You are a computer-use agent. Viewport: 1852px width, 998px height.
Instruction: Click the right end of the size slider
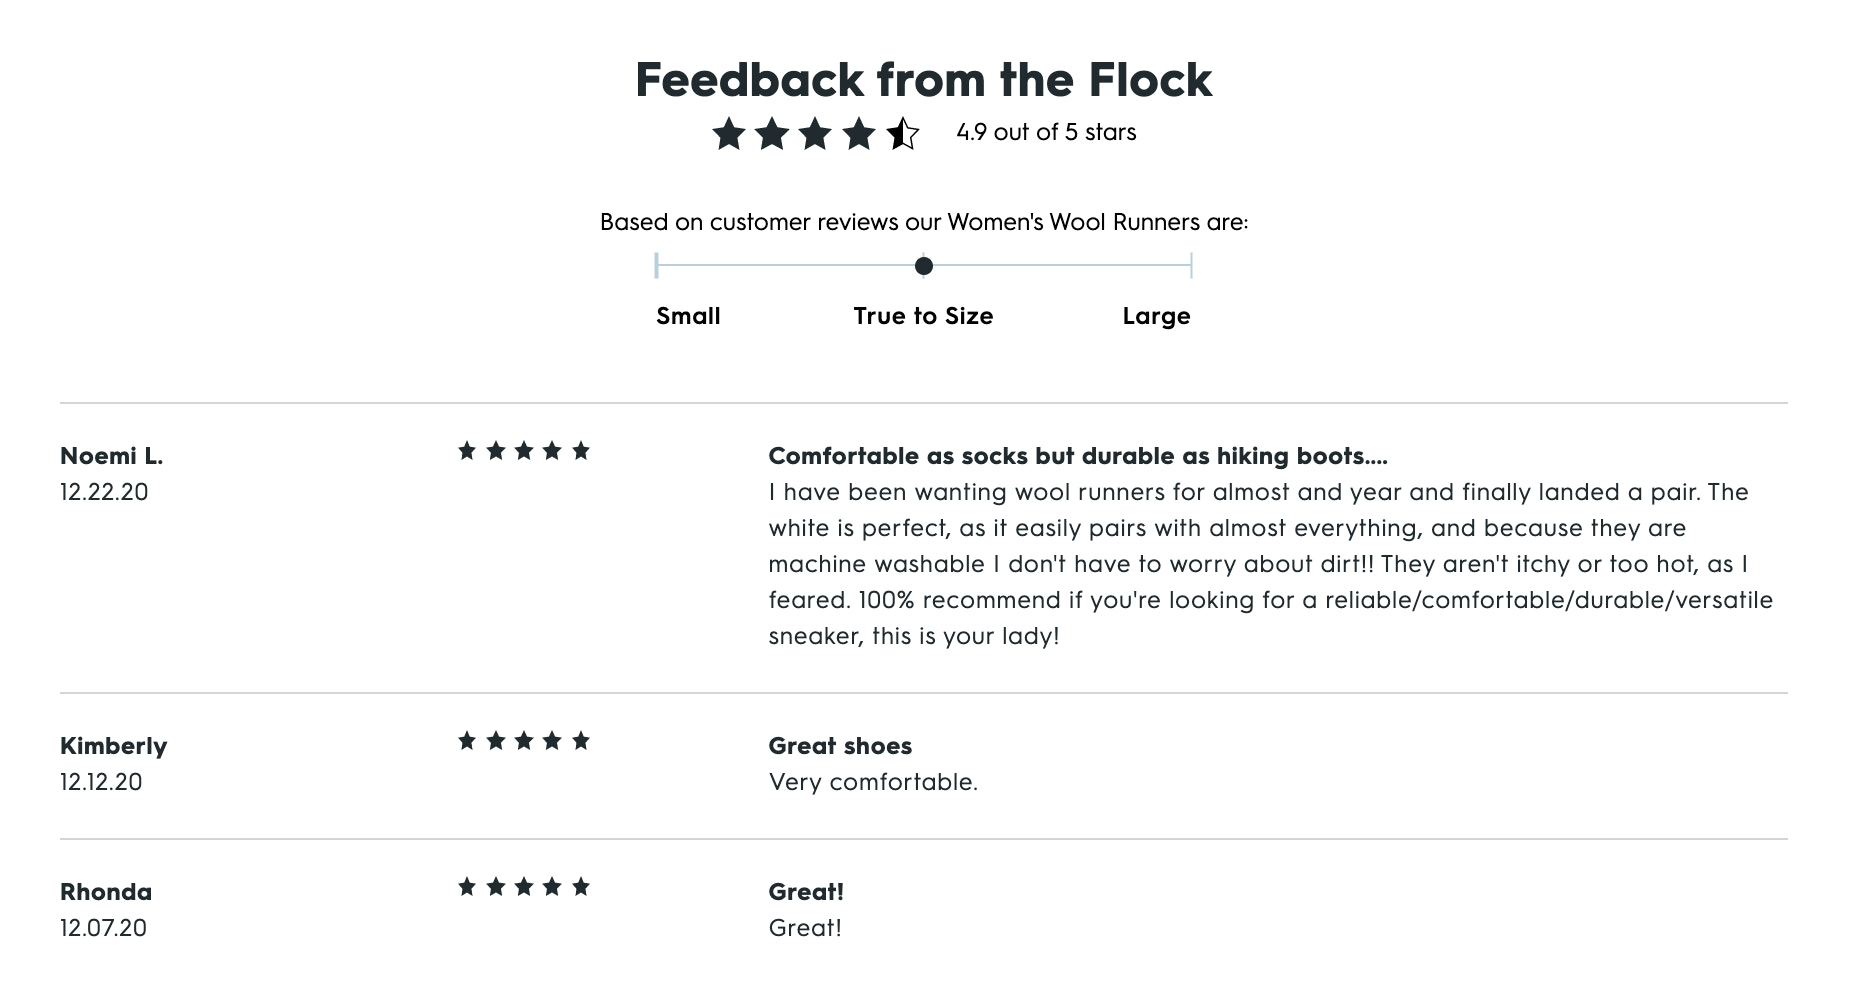(x=1191, y=266)
